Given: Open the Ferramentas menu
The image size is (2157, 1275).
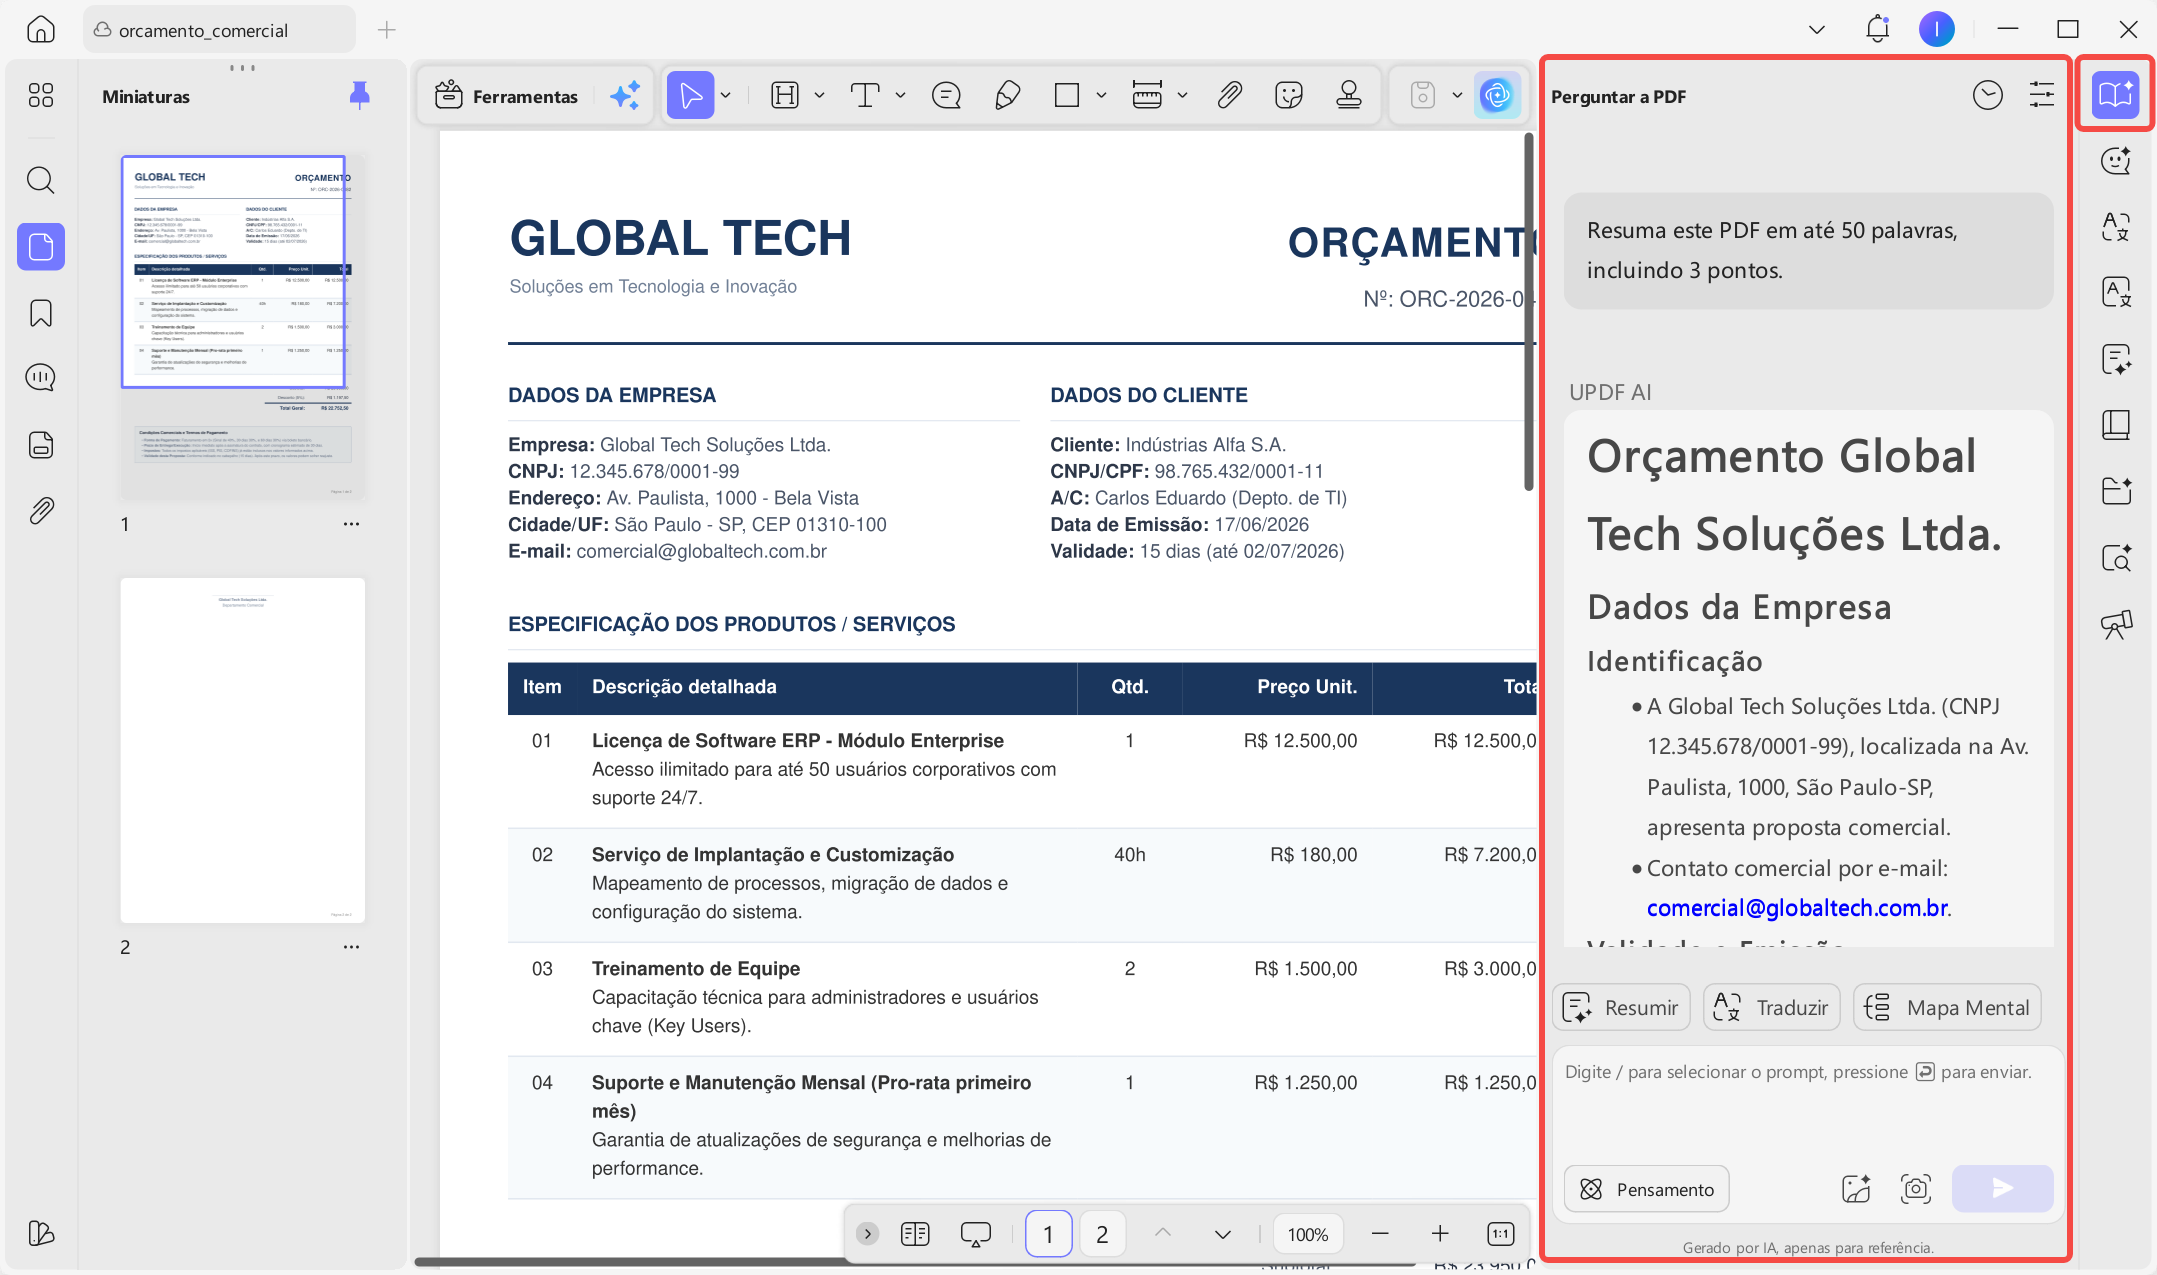Looking at the screenshot, I should tap(507, 96).
